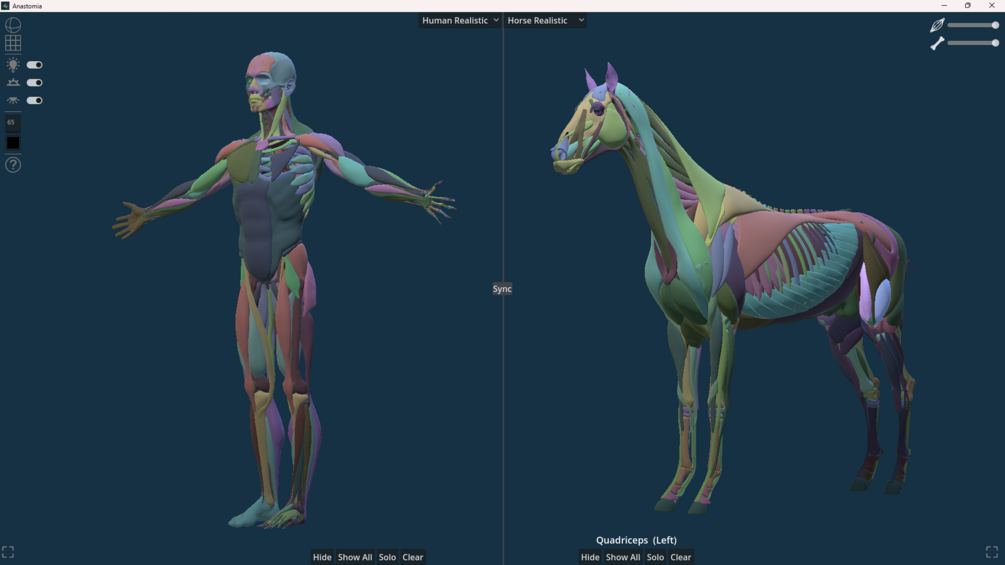1005x565 pixels.
Task: Click Hide under the horse model
Action: pyautogui.click(x=590, y=557)
